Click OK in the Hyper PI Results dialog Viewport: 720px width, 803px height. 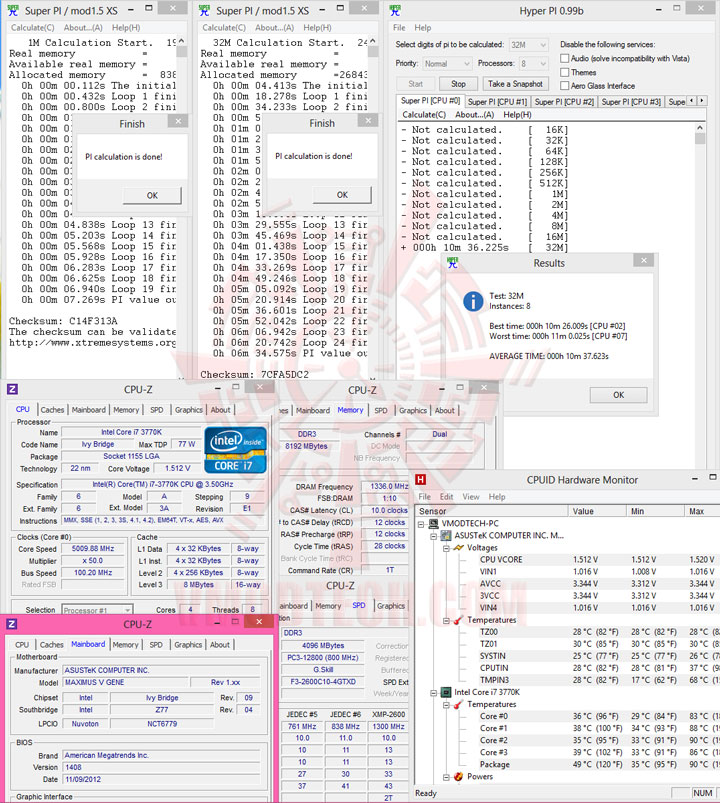(619, 395)
